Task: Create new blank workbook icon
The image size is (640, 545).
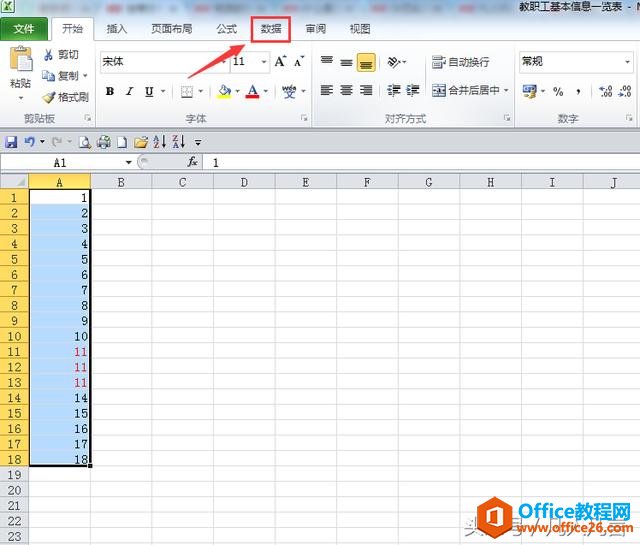Action: point(122,142)
